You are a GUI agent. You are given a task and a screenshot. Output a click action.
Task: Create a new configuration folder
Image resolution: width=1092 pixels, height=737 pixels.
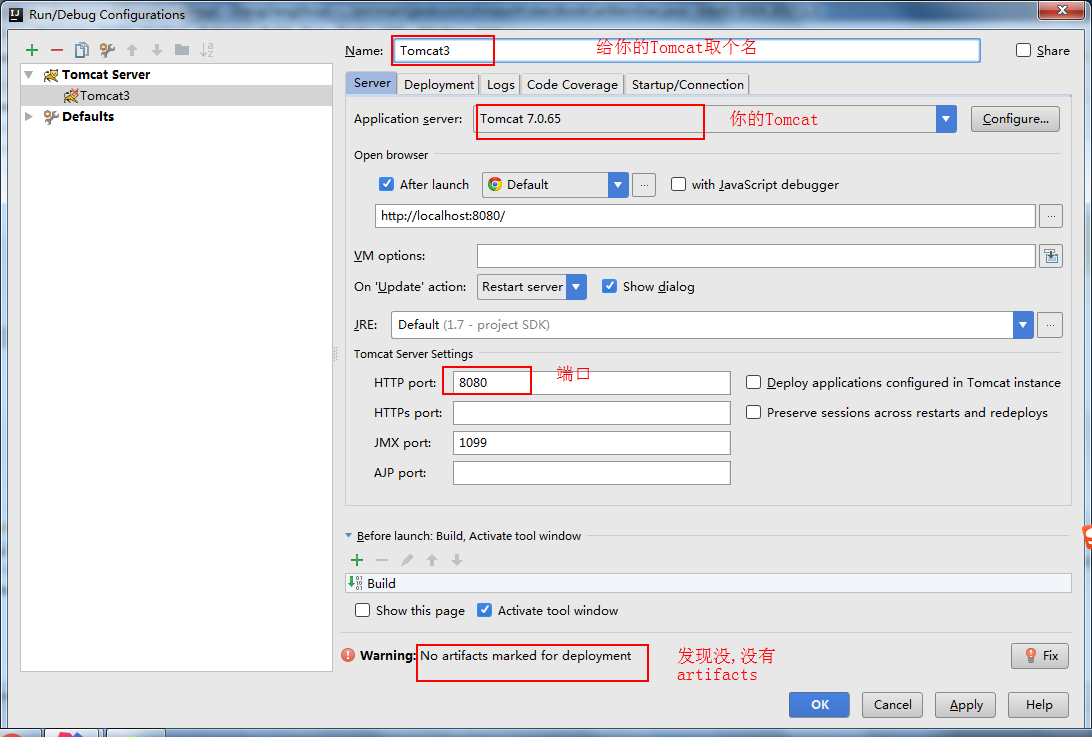[182, 49]
